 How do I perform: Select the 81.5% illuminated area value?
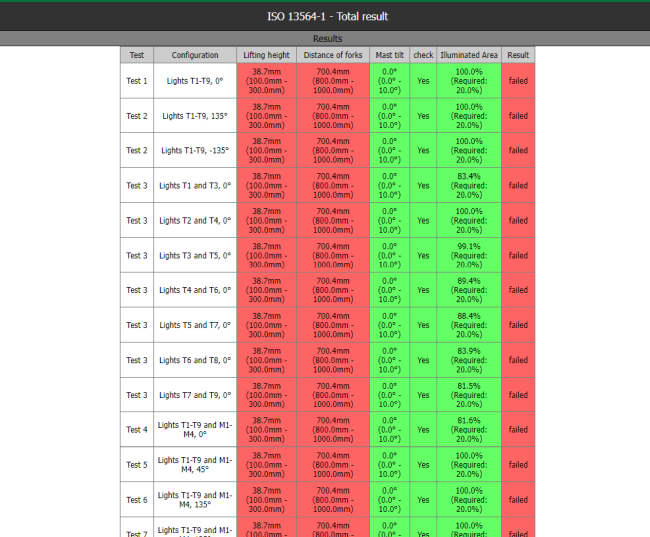(x=469, y=395)
